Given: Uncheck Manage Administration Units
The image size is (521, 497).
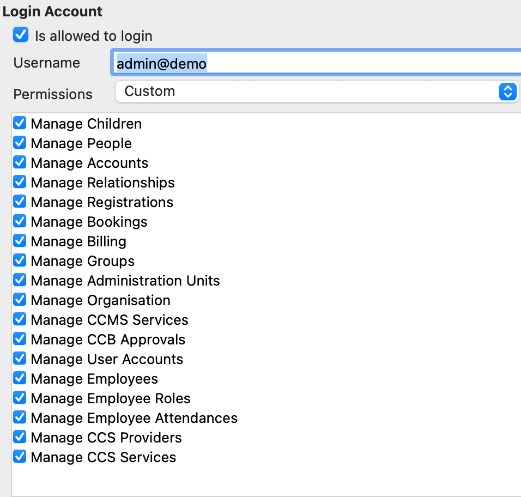Looking at the screenshot, I should 20,280.
